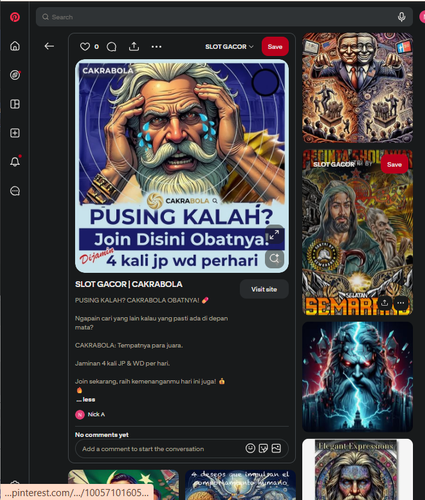Open the Messages chat bubble icon

point(15,191)
